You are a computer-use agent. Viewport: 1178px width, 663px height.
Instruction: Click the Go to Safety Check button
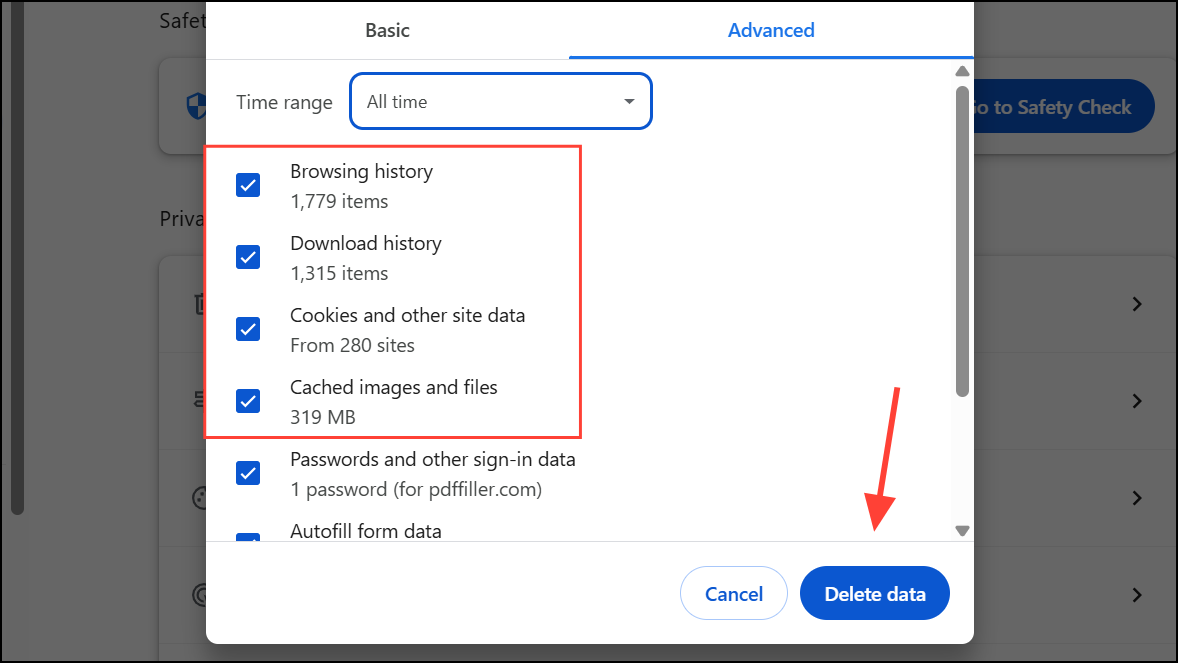coord(1063,107)
